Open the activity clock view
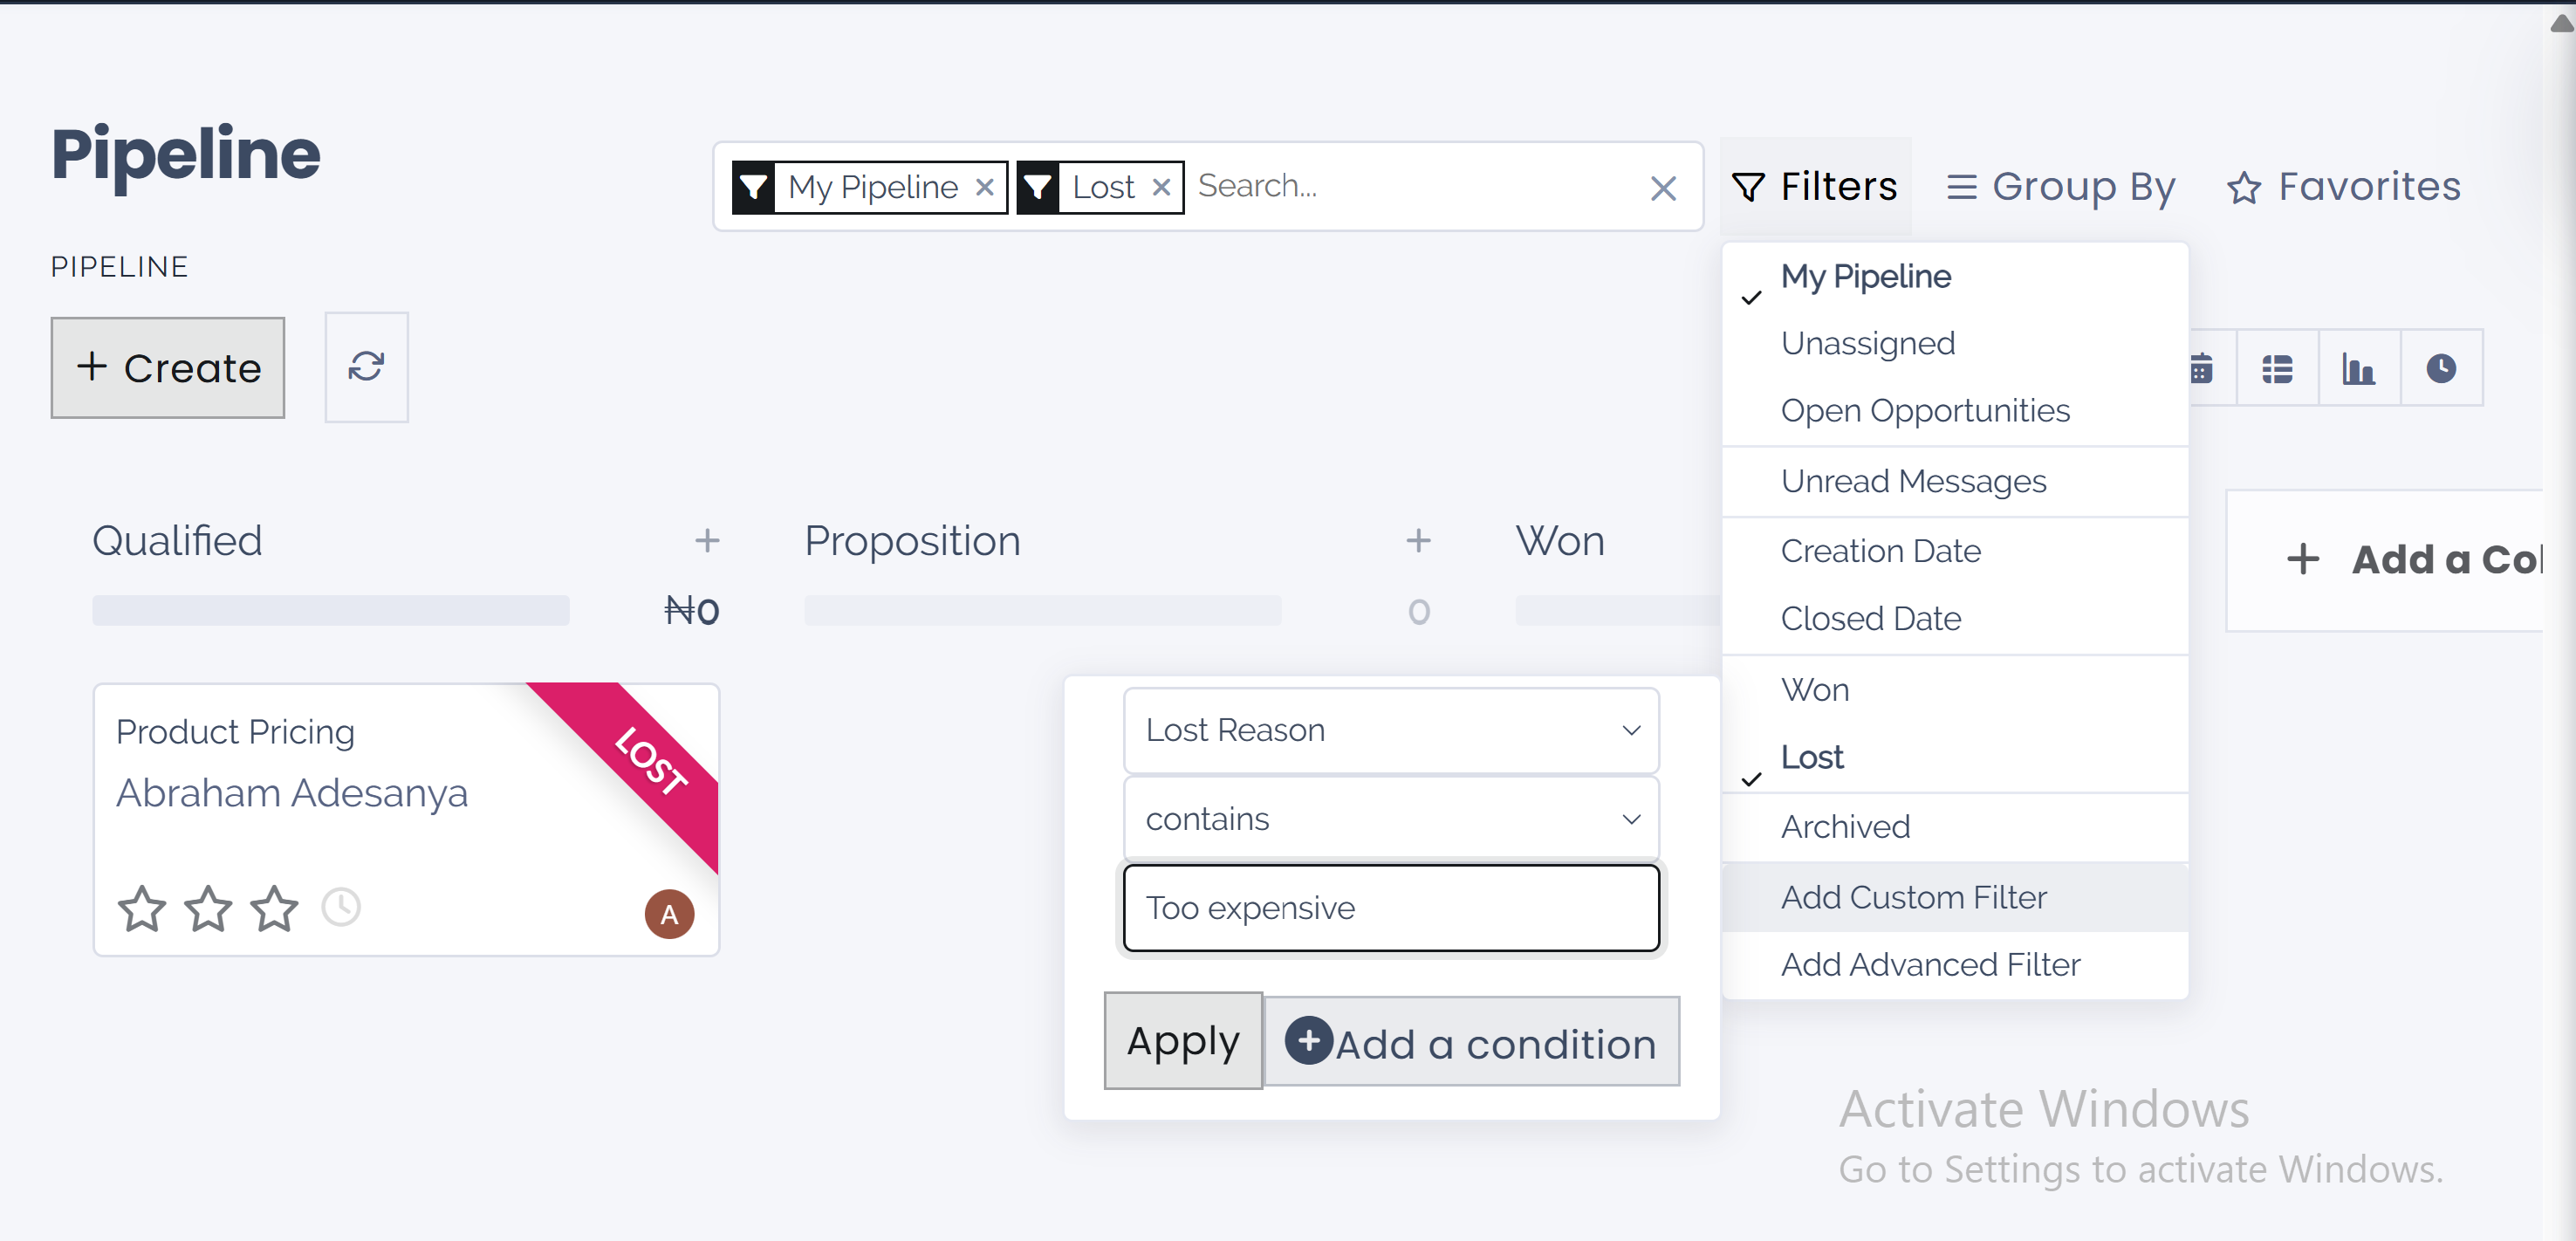 coord(2441,368)
